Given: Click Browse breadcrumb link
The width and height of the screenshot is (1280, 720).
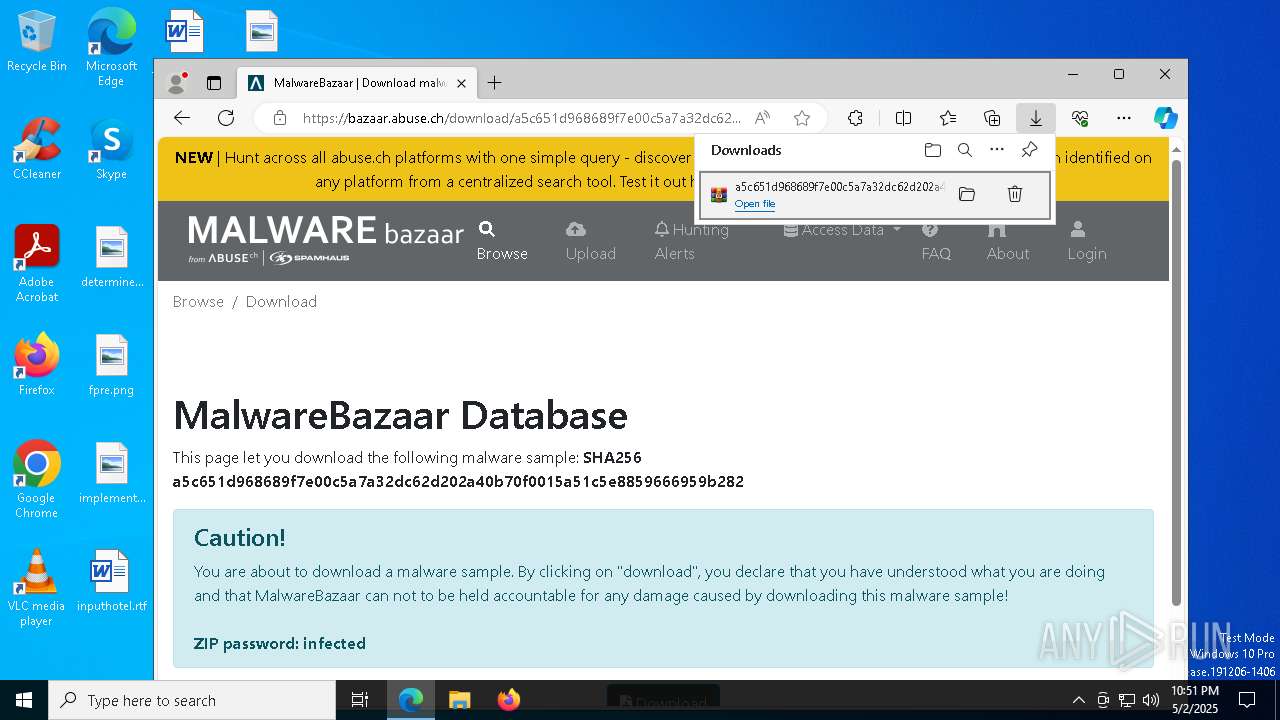Looking at the screenshot, I should [198, 302].
